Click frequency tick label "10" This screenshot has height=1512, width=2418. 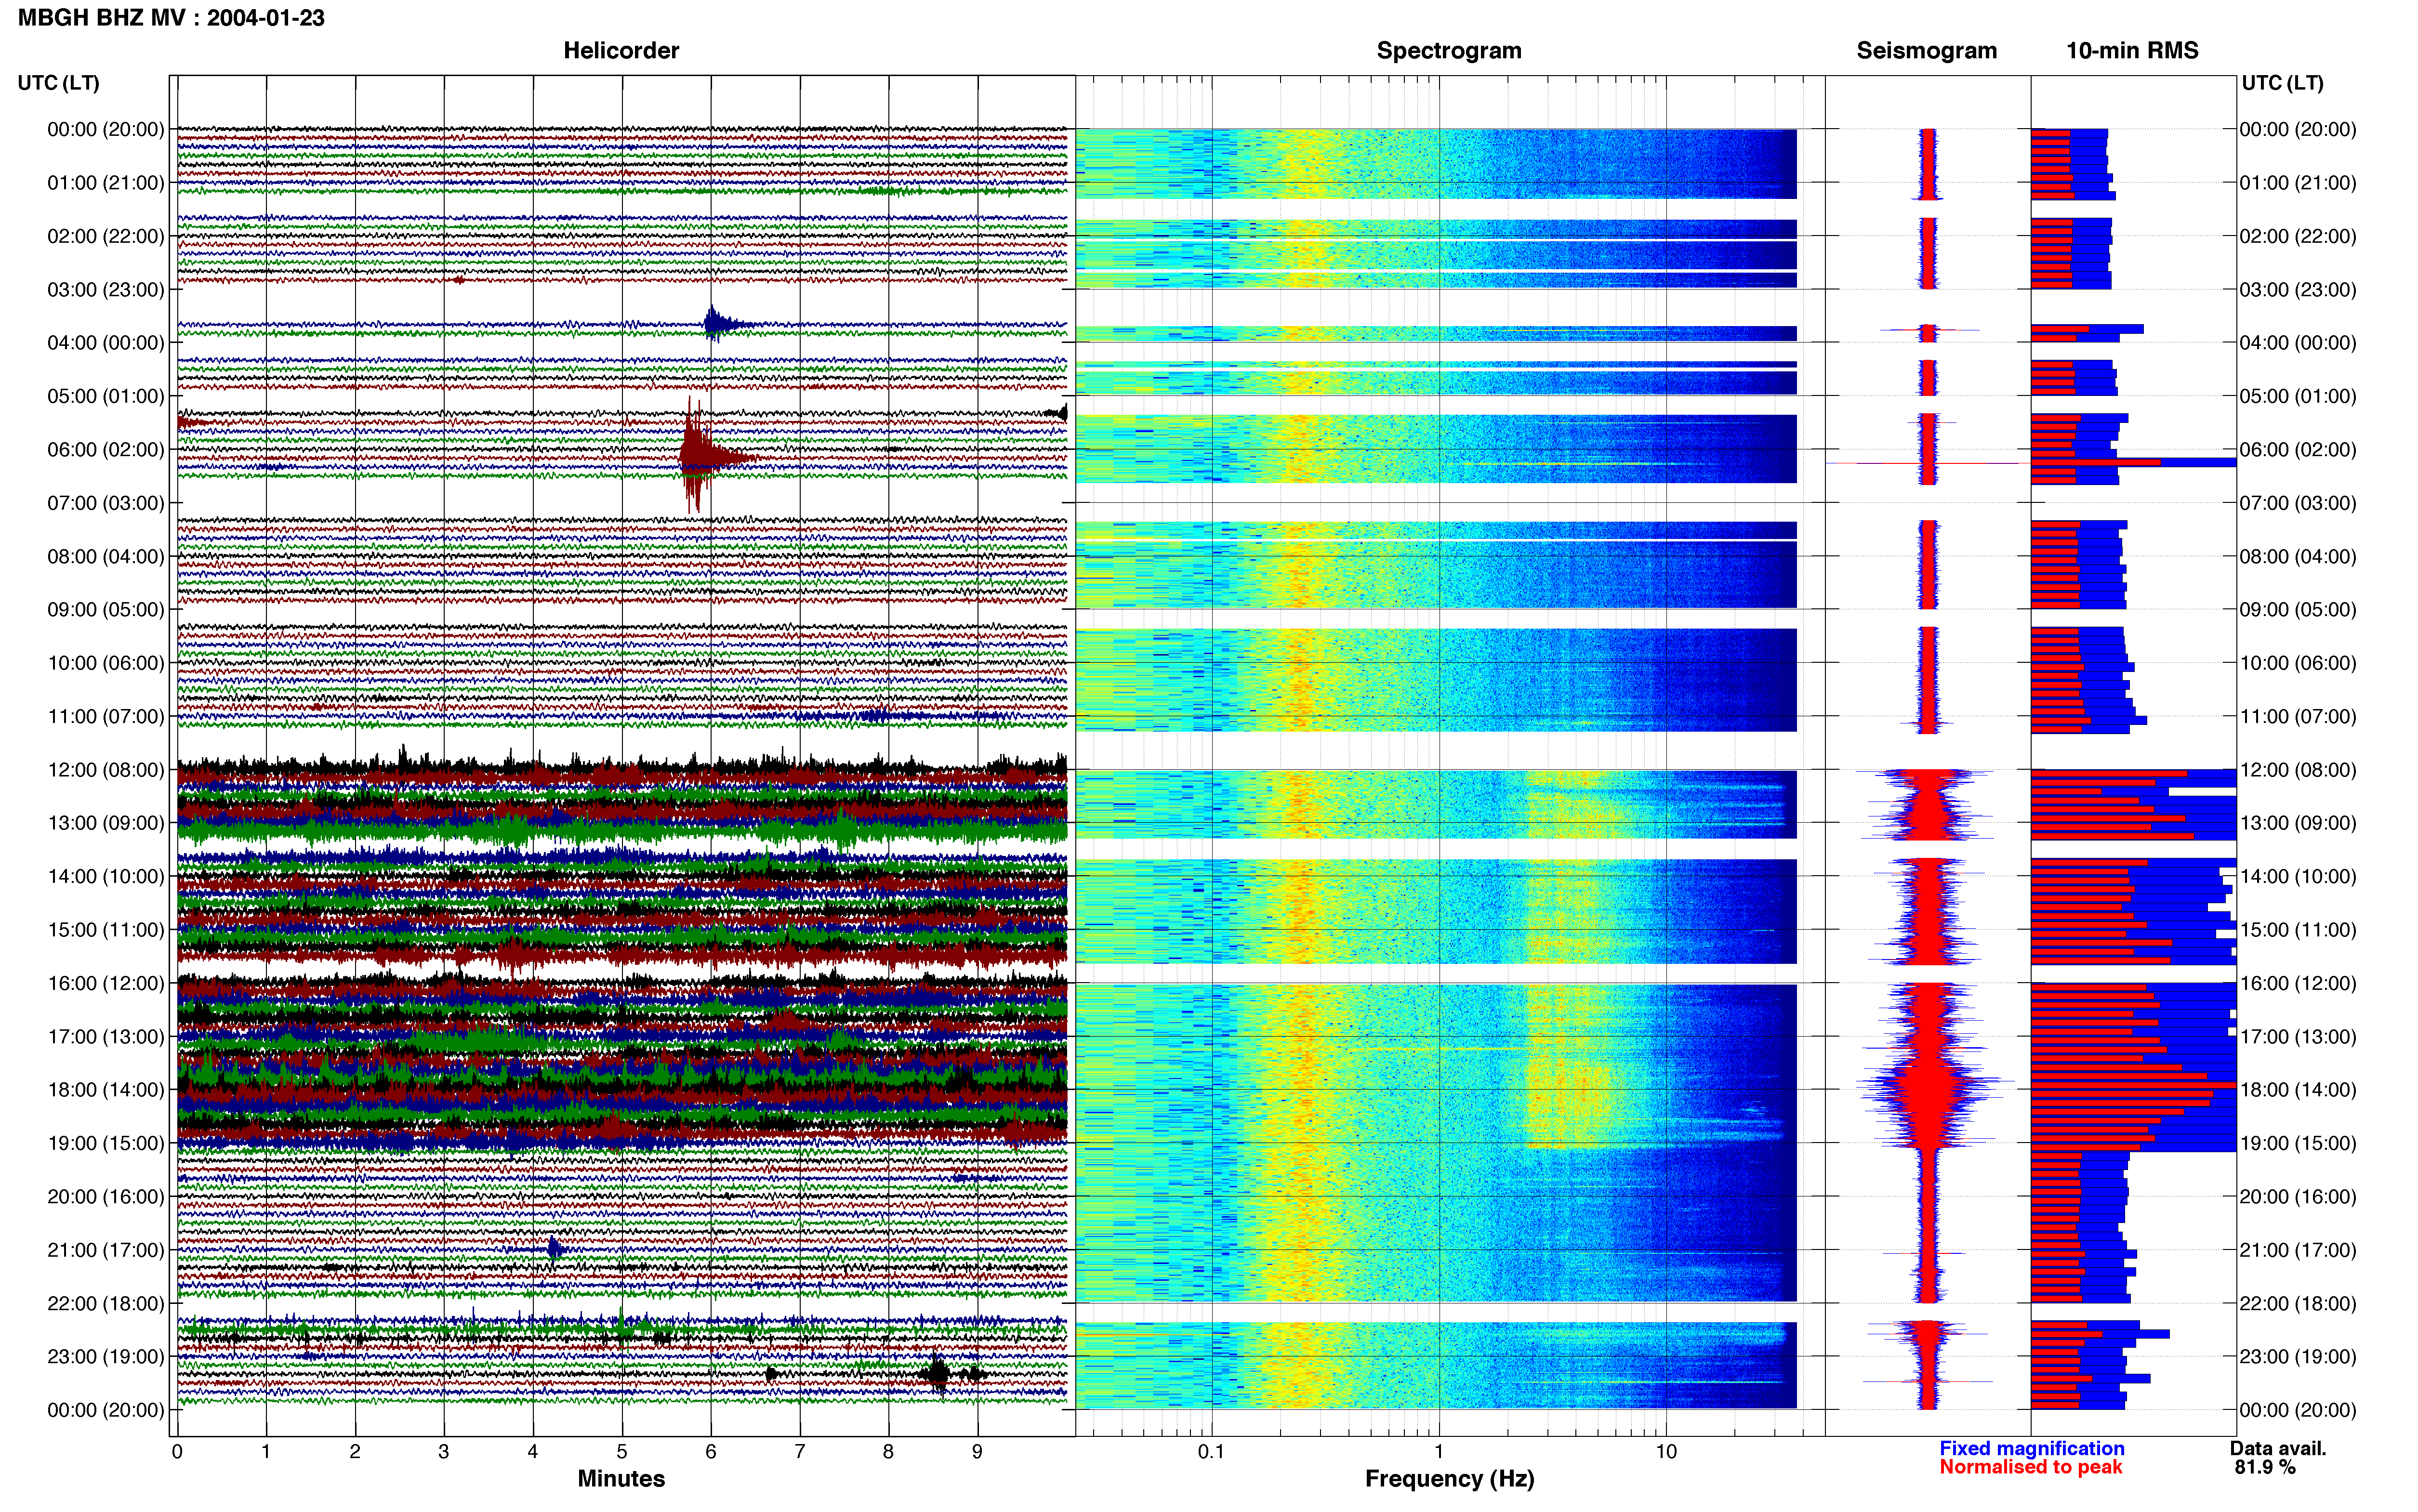pyautogui.click(x=1666, y=1452)
